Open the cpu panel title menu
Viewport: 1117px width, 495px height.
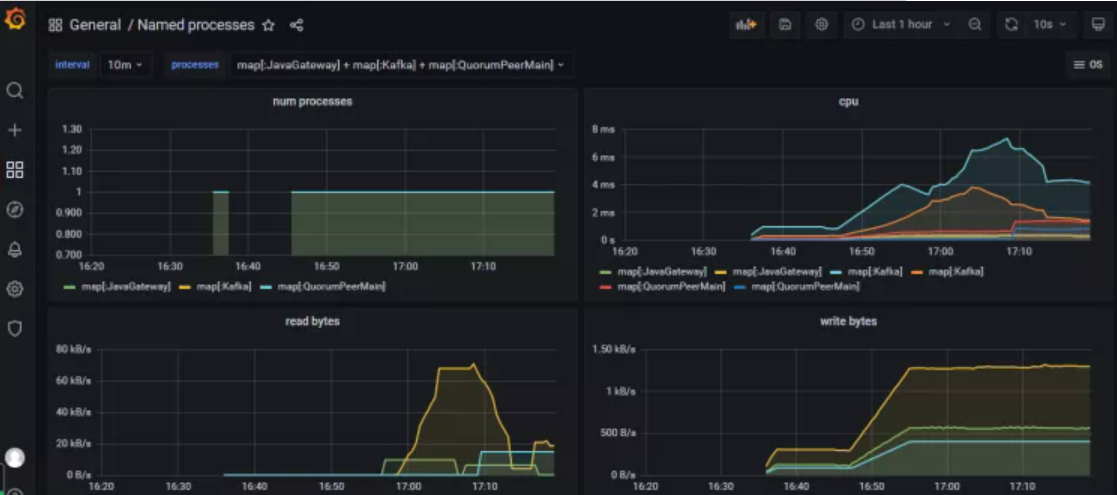(x=848, y=101)
